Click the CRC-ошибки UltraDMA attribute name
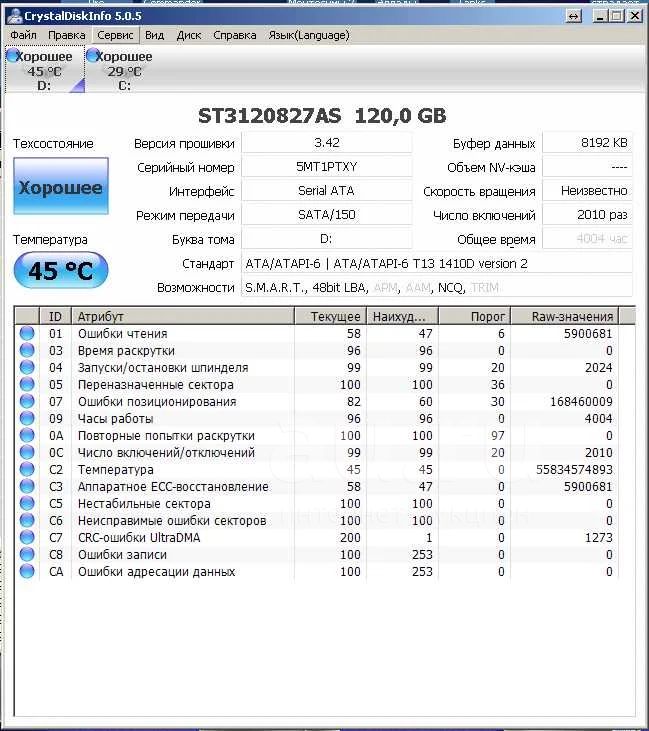 coord(139,538)
